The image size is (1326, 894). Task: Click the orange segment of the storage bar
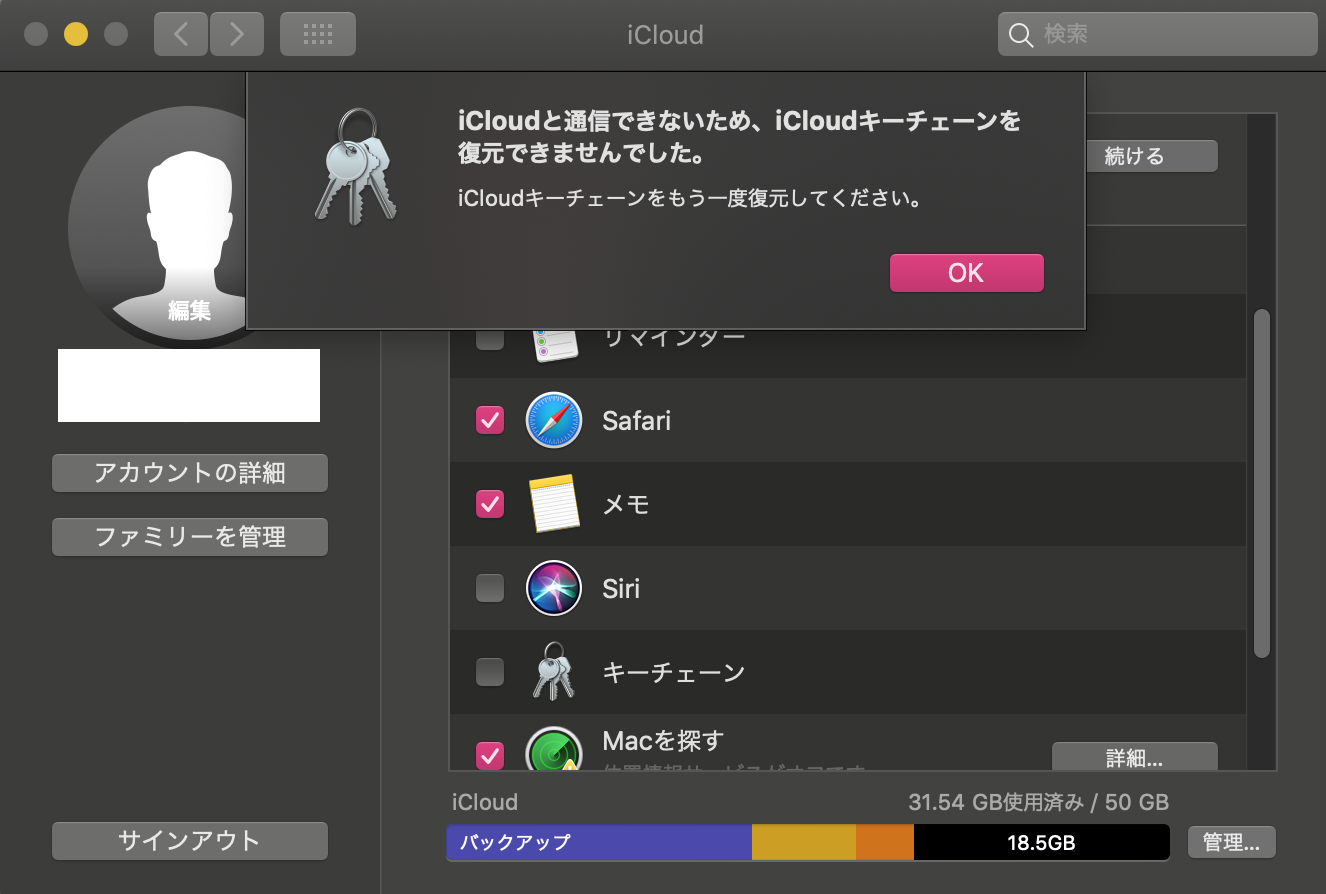(x=885, y=842)
